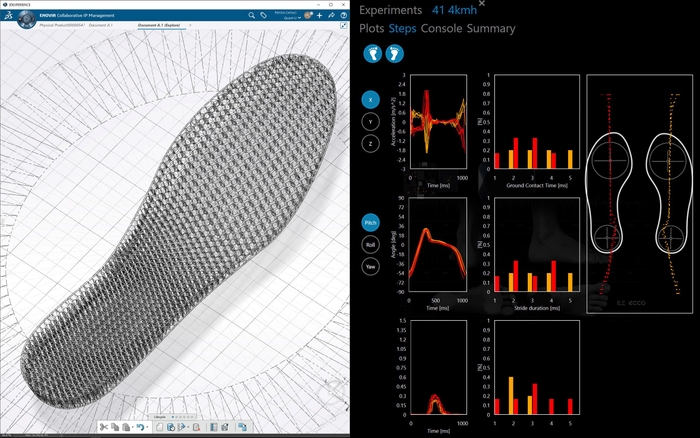Click the Lifecycle toolbar section label
This screenshot has width=700, height=438.
(x=160, y=416)
